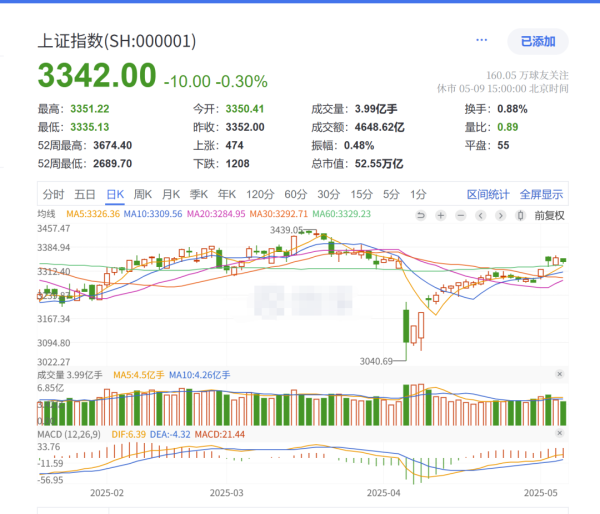600x514 pixels.
Task: Open 全屏显示 fullscreen view
Action: pos(541,194)
